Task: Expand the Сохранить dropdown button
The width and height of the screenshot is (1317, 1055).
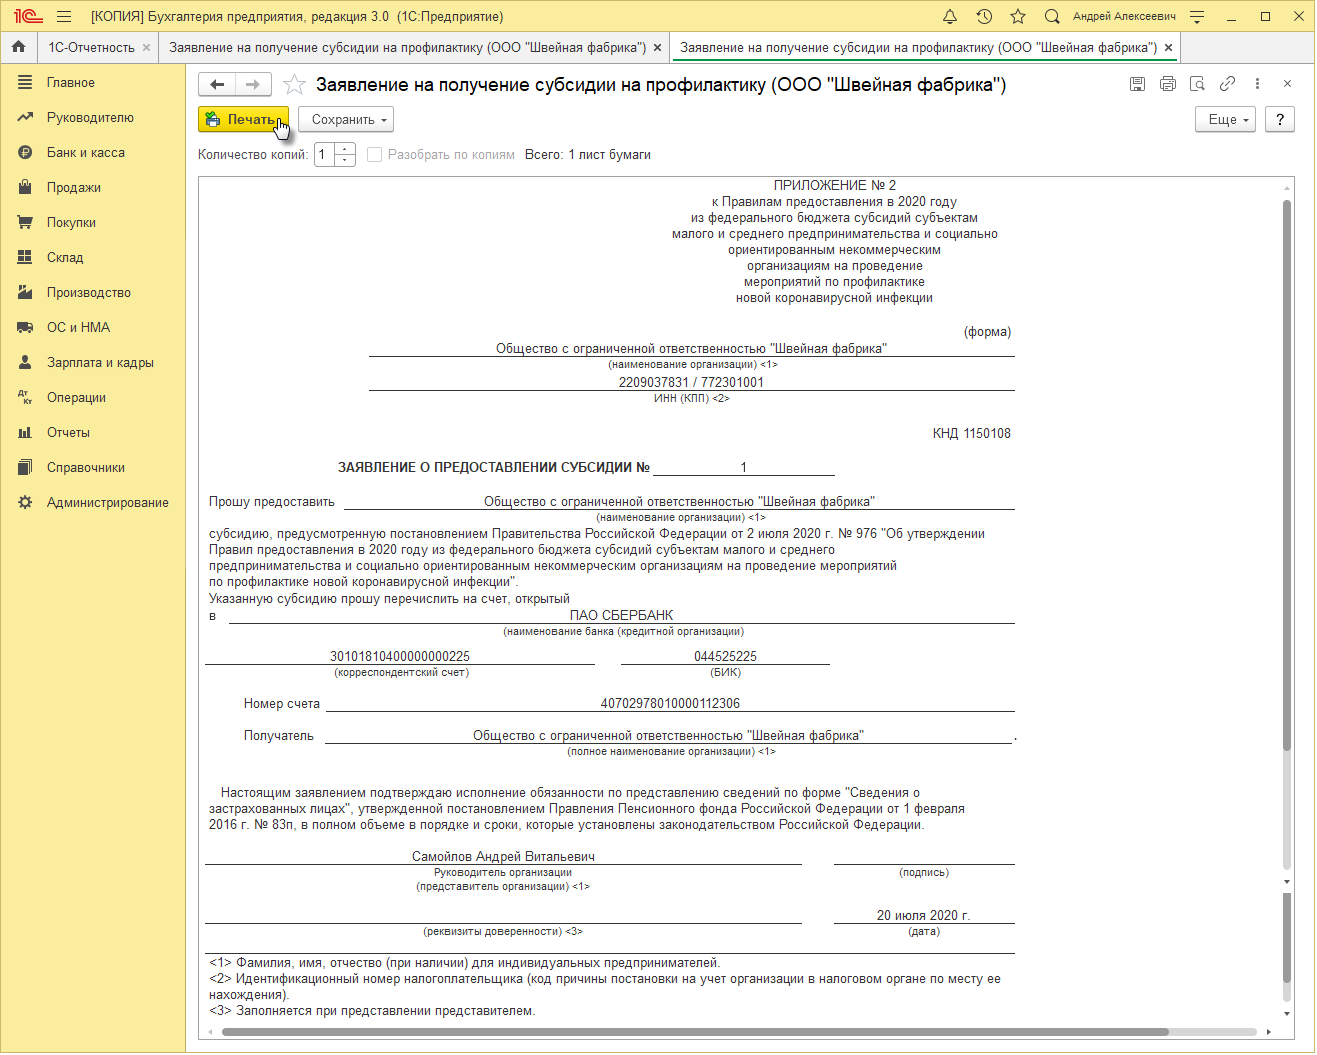Action: (x=346, y=119)
